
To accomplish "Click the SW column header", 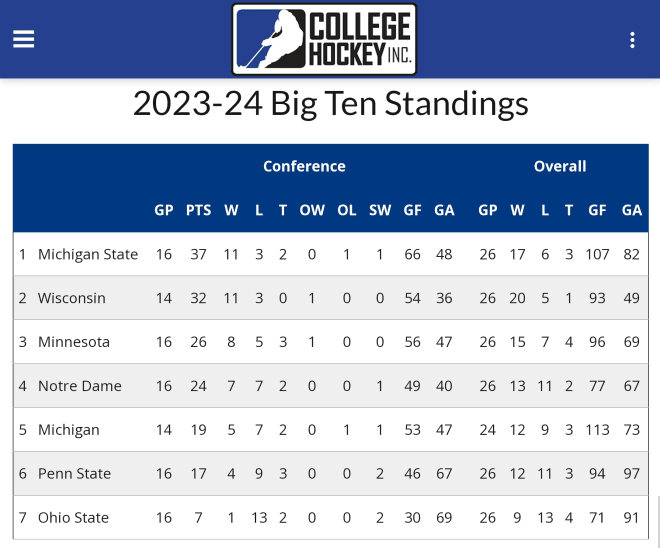I will tap(380, 210).
